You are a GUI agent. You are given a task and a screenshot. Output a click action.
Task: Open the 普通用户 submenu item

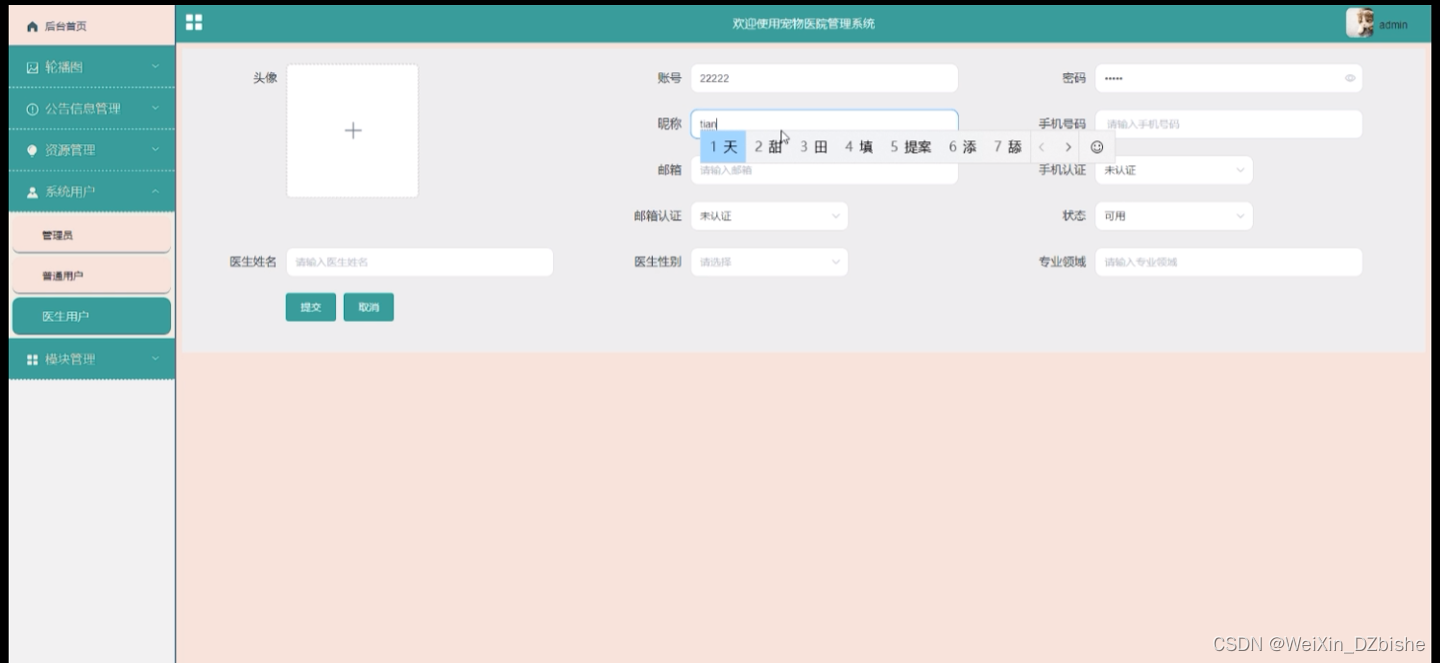pos(92,276)
